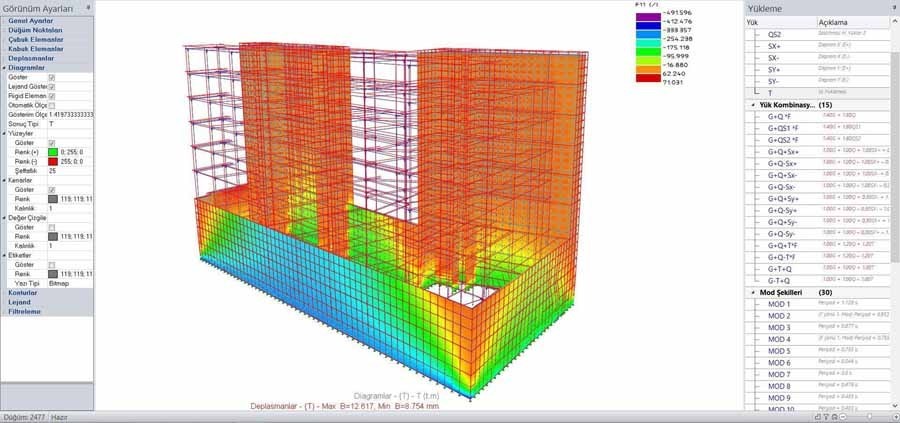This screenshot has height=423, width=900.
Task: Enable the Otomatik Ölçek checkbox
Action: pyautogui.click(x=52, y=105)
